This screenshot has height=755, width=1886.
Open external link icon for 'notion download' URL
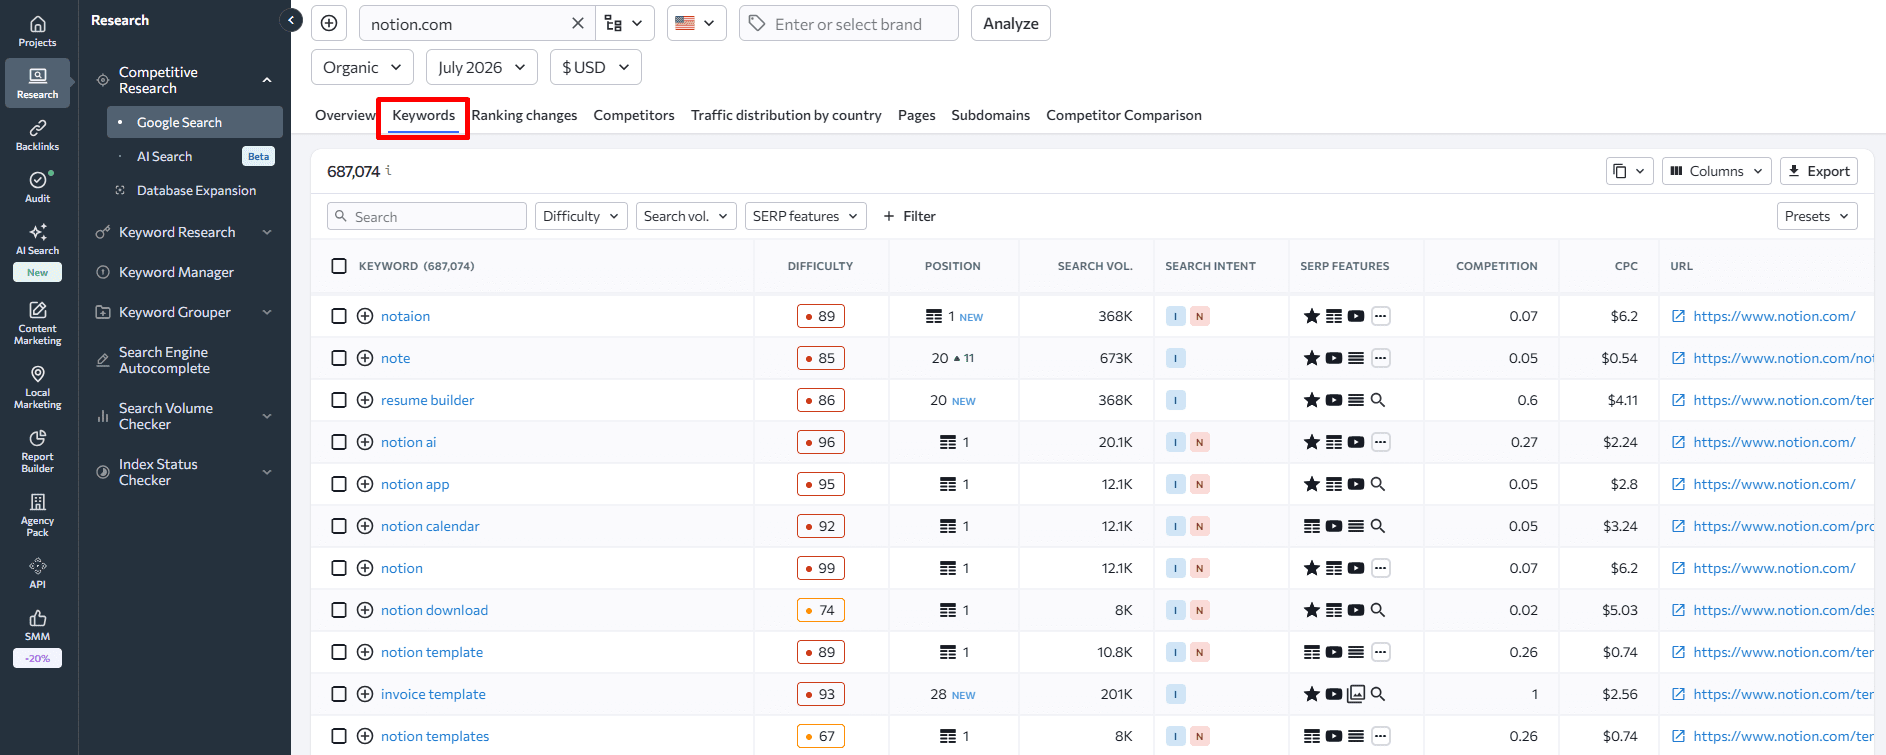(x=1678, y=610)
